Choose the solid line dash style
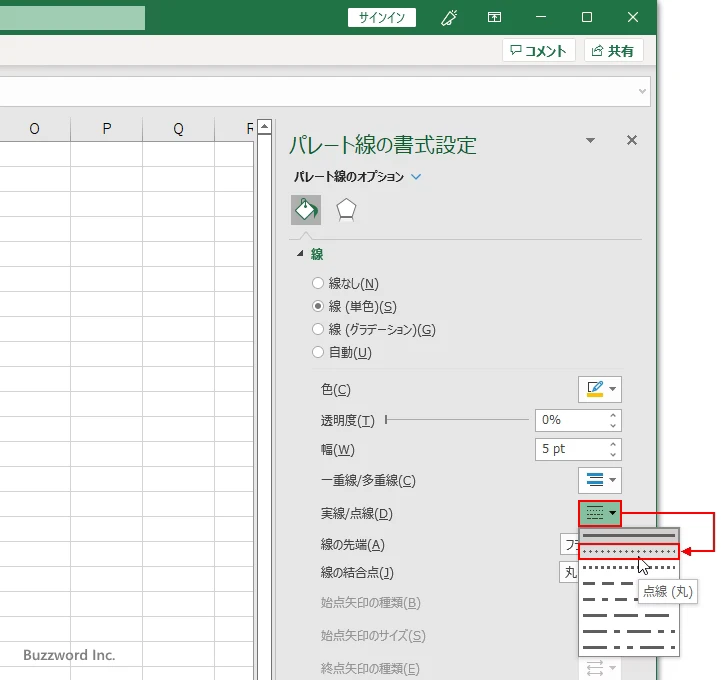The width and height of the screenshot is (728, 680). tap(629, 536)
